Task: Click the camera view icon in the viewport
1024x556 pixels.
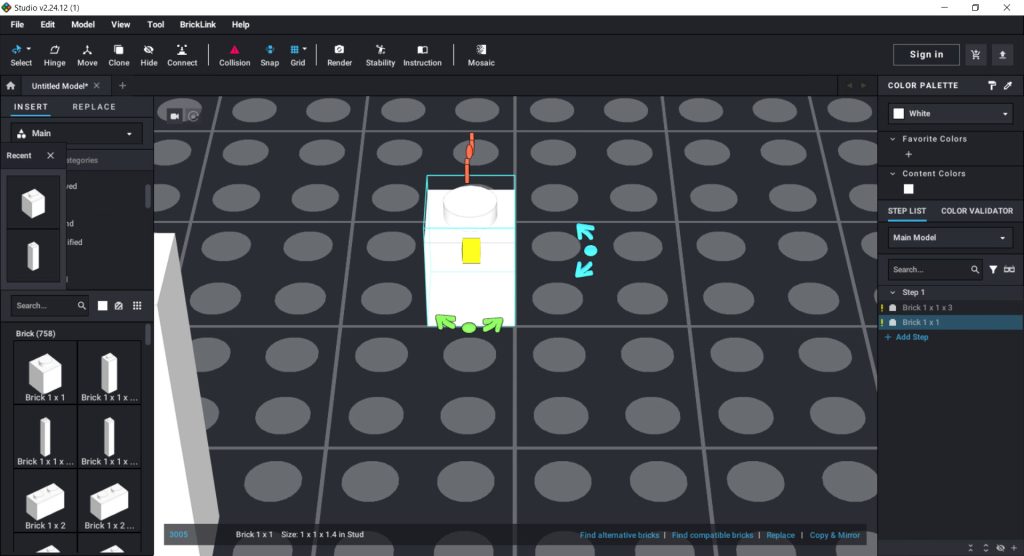Action: point(174,116)
